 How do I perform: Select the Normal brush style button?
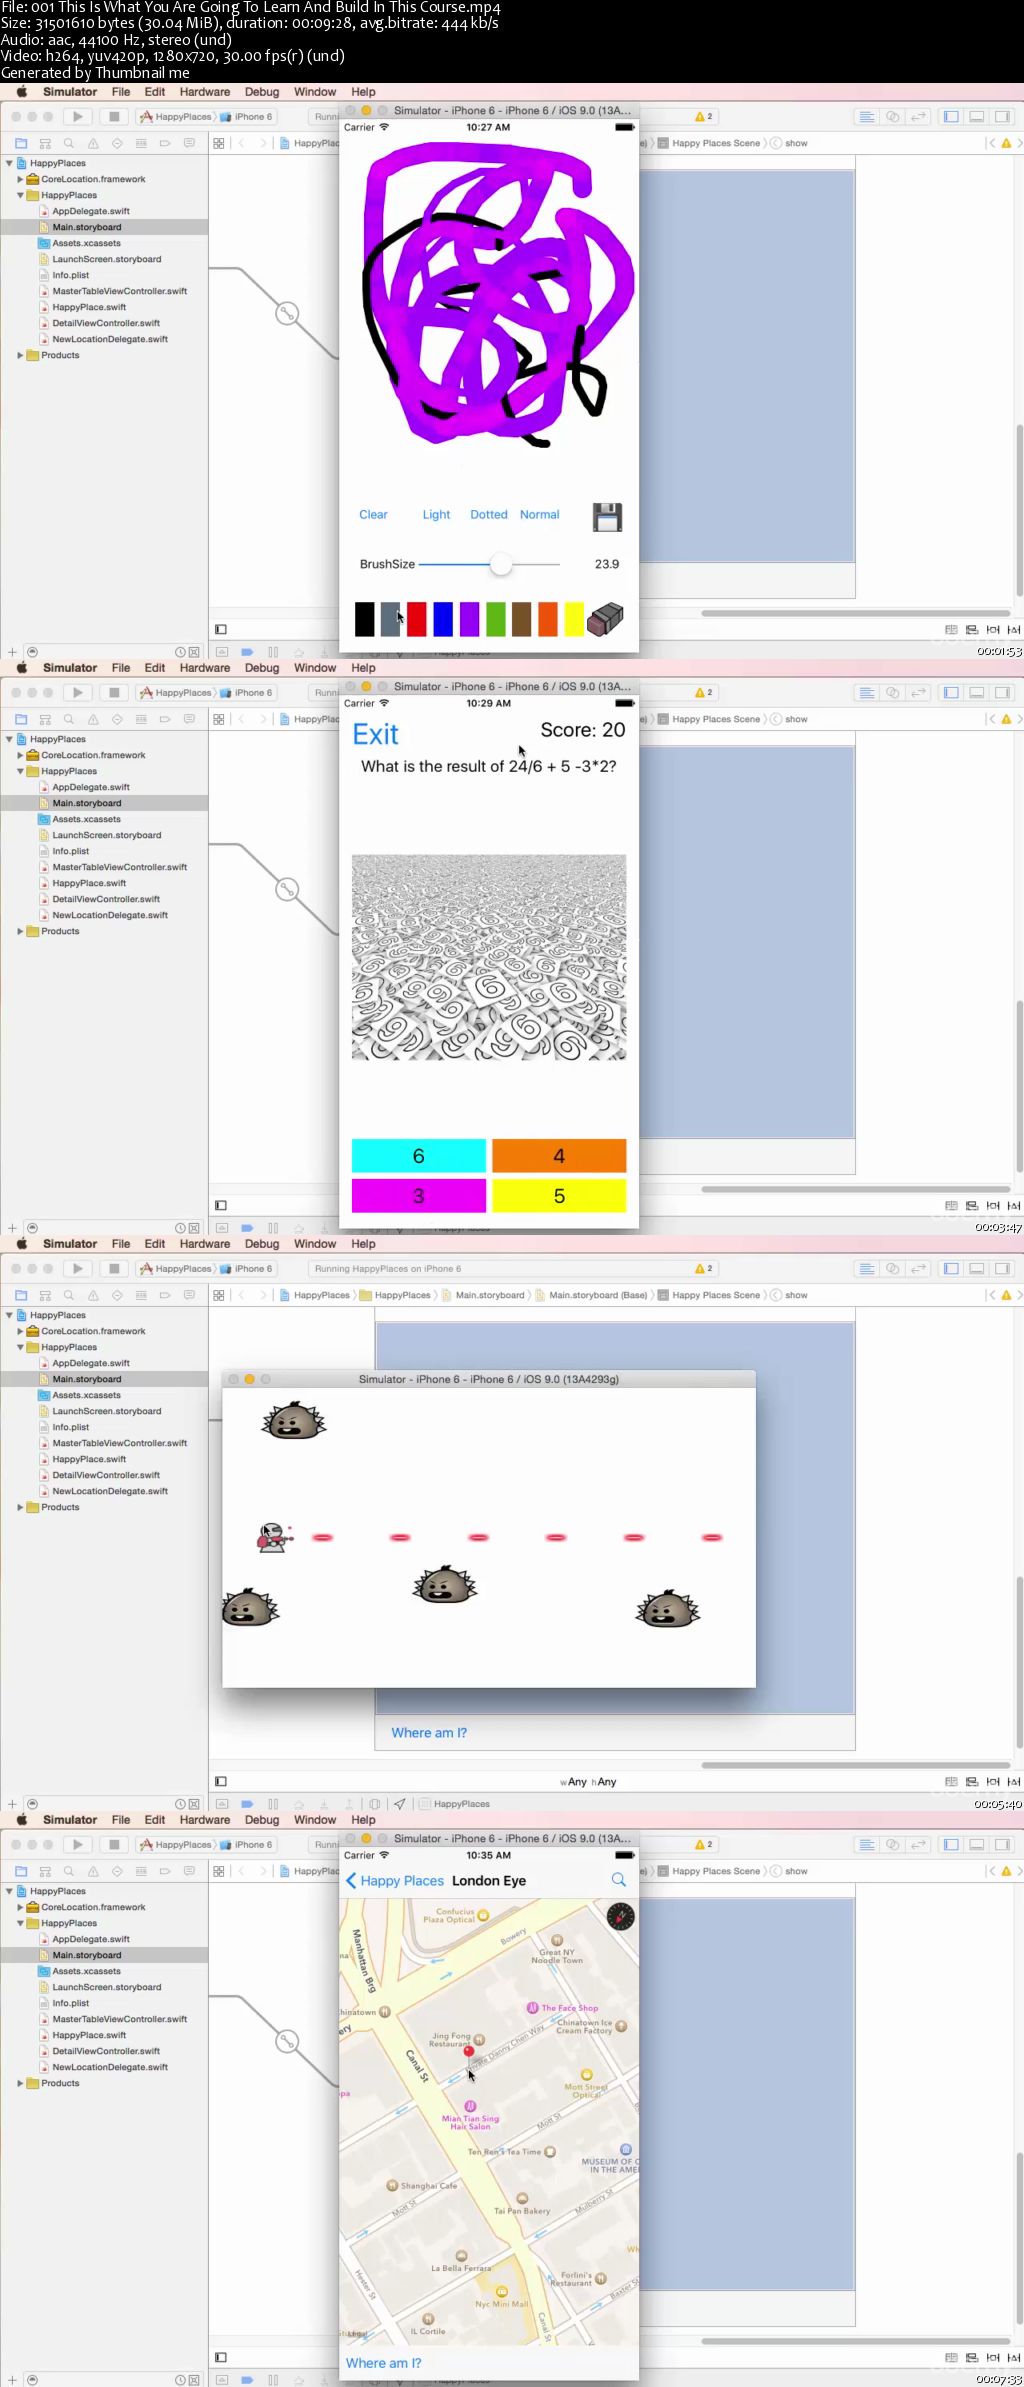click(x=540, y=515)
